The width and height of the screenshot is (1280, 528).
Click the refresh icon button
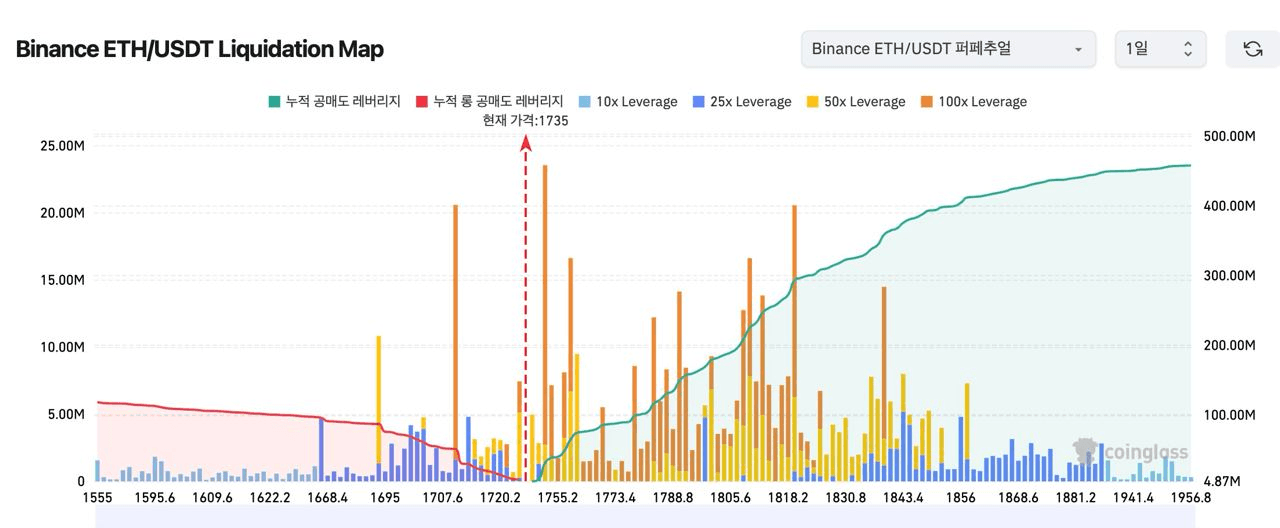tap(1252, 49)
